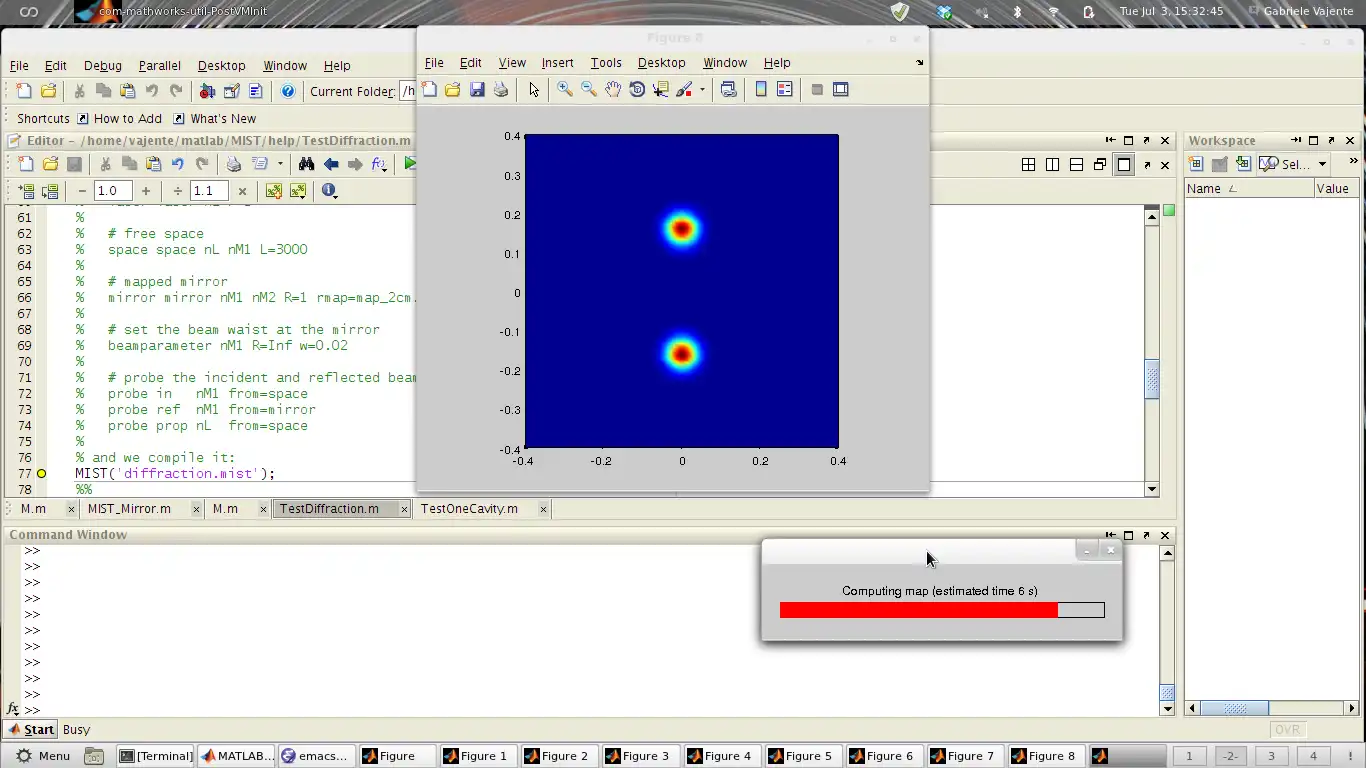Toggle Edit Plot arrow mode
The width and height of the screenshot is (1366, 768).
point(534,90)
